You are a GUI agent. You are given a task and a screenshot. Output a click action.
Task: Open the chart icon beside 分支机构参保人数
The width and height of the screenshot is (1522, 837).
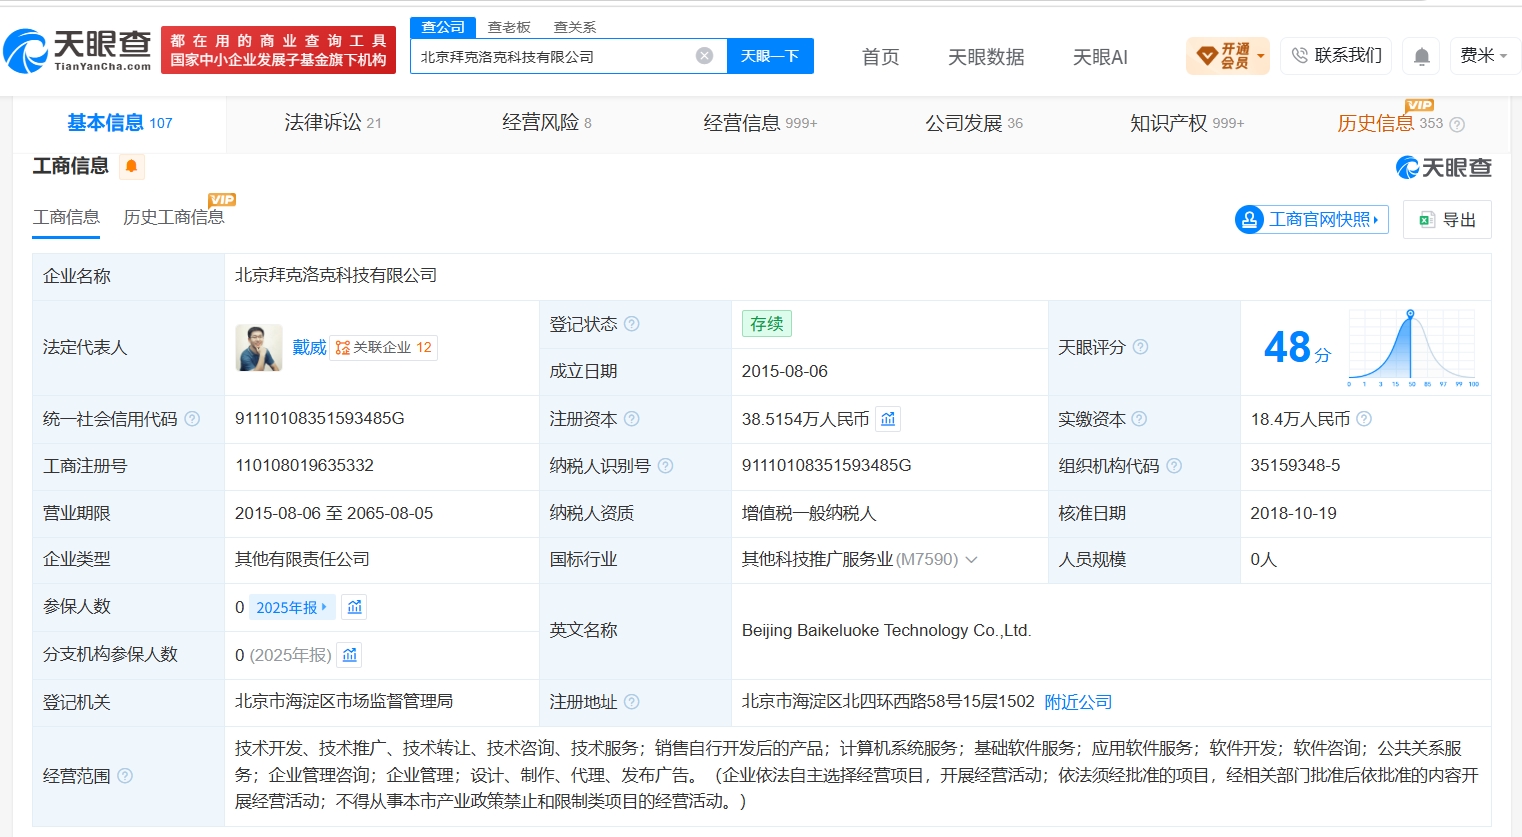(349, 655)
